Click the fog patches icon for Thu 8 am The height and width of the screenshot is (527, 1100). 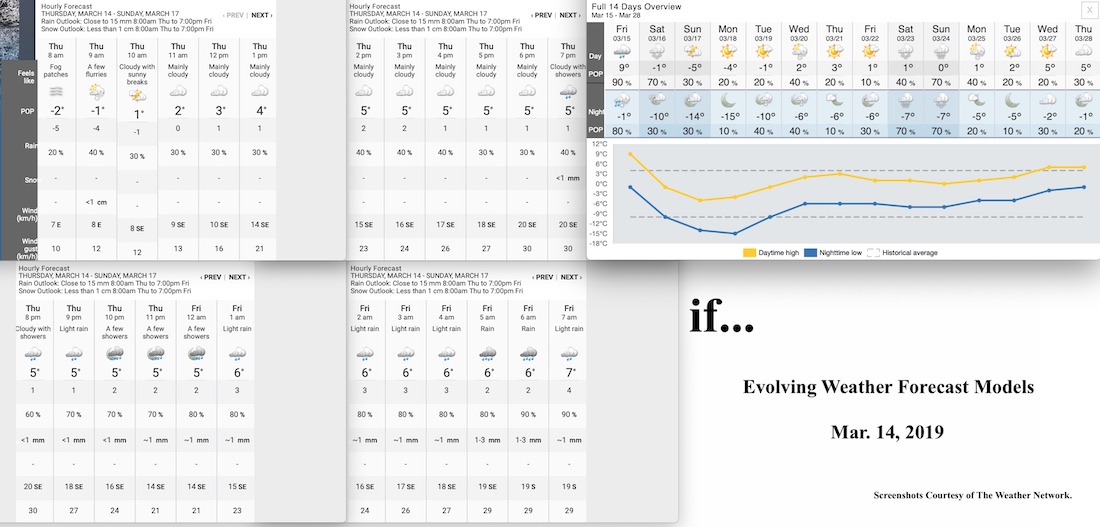click(55, 91)
